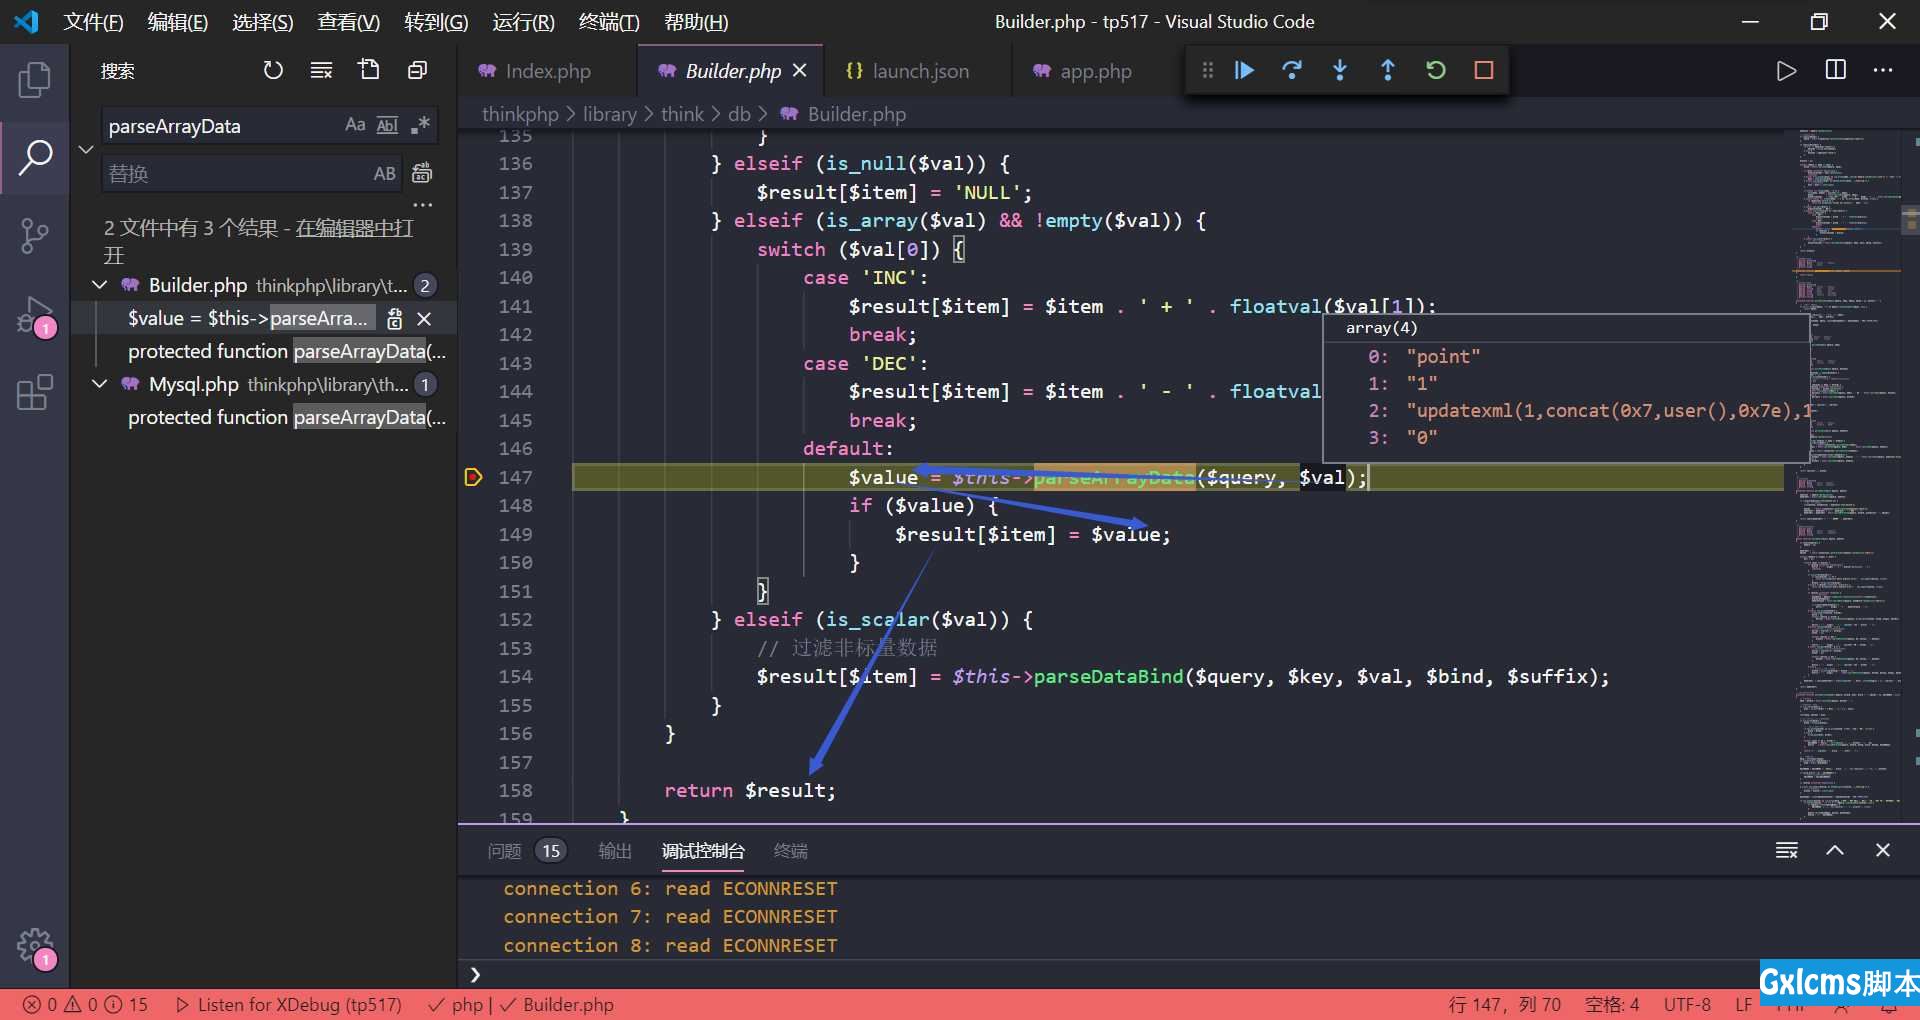Split the editor to the right
This screenshot has height=1020, width=1920.
tap(1836, 70)
